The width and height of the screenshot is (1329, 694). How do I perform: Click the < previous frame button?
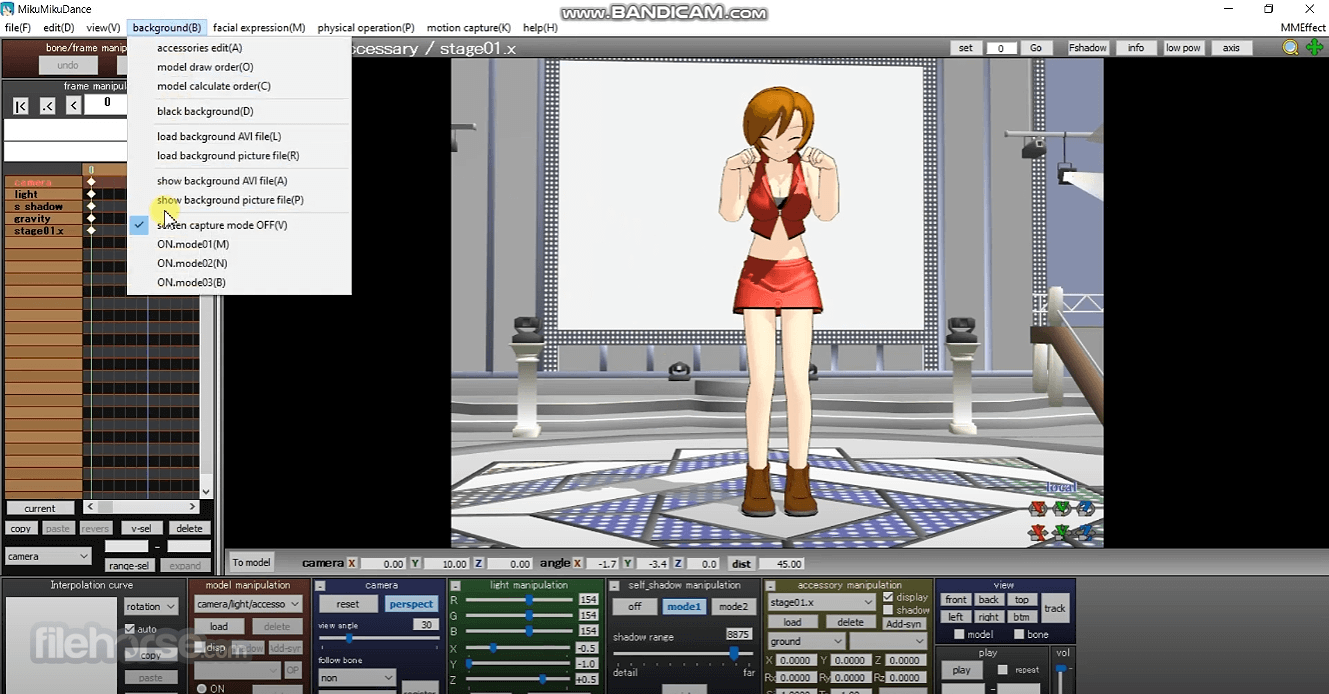pos(73,106)
